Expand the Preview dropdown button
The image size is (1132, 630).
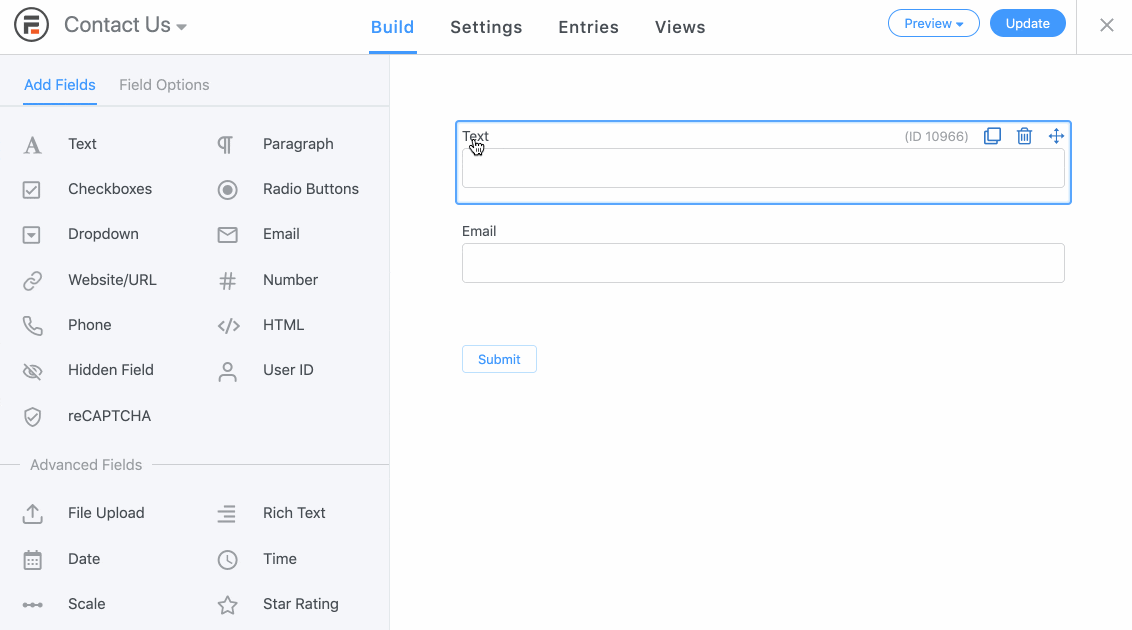click(x=933, y=23)
